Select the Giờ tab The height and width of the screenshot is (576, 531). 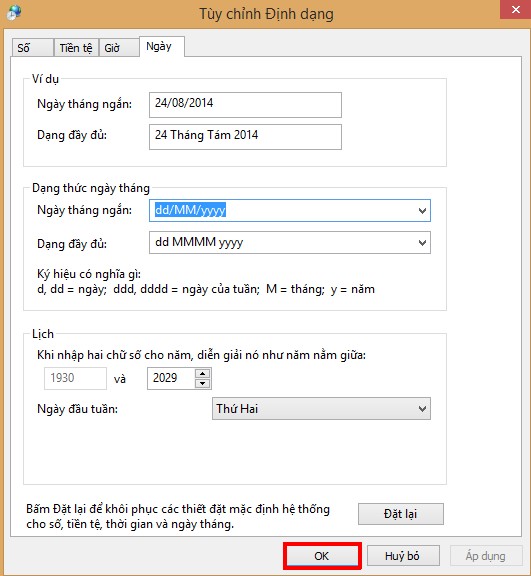[119, 48]
